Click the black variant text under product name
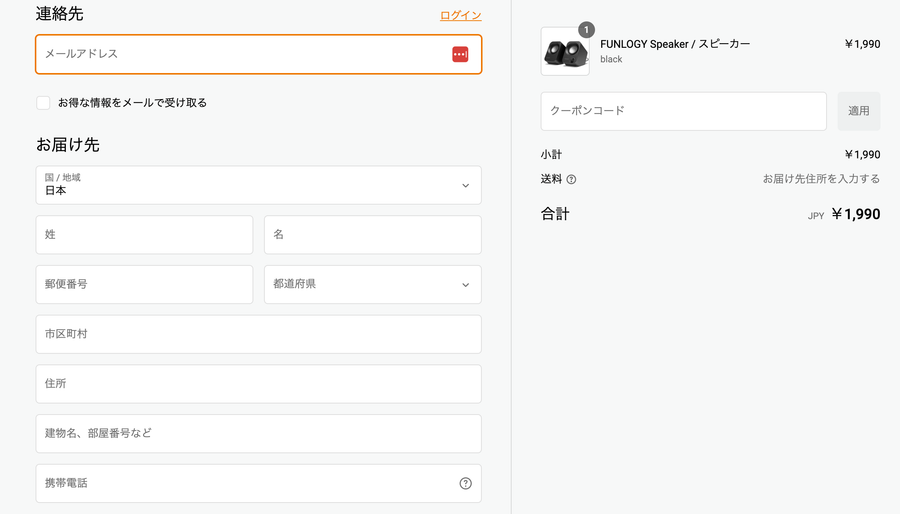 point(611,59)
